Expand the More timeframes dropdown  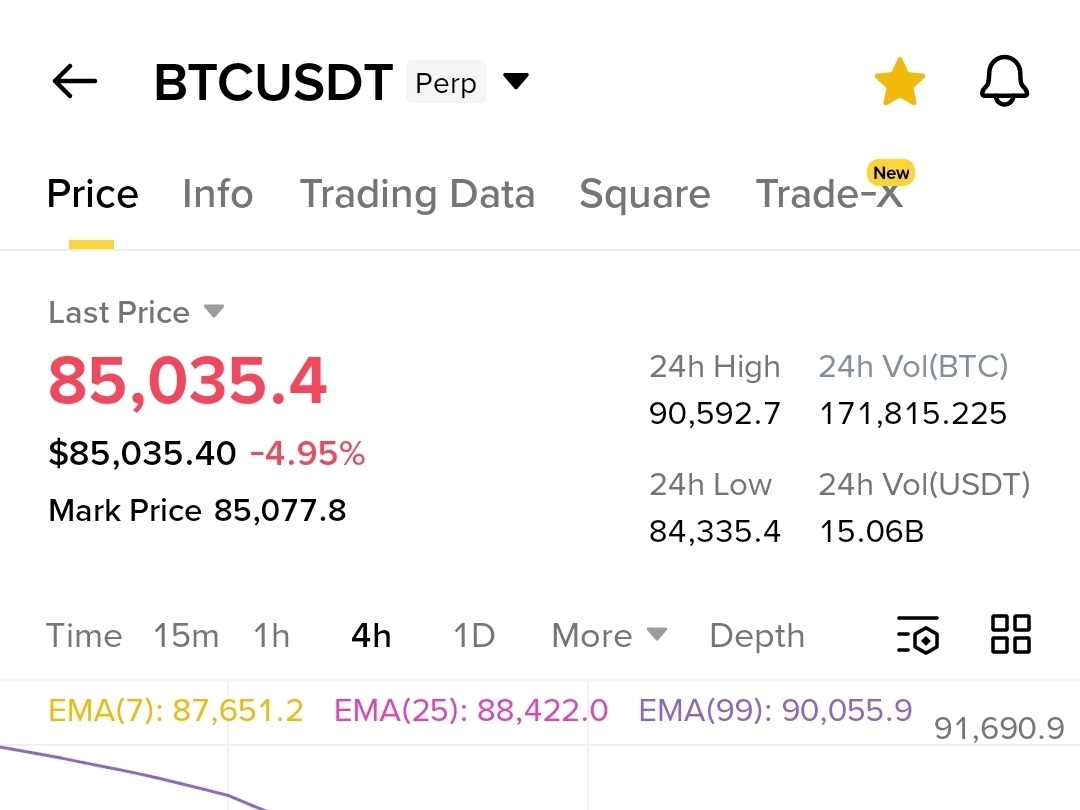coord(609,635)
